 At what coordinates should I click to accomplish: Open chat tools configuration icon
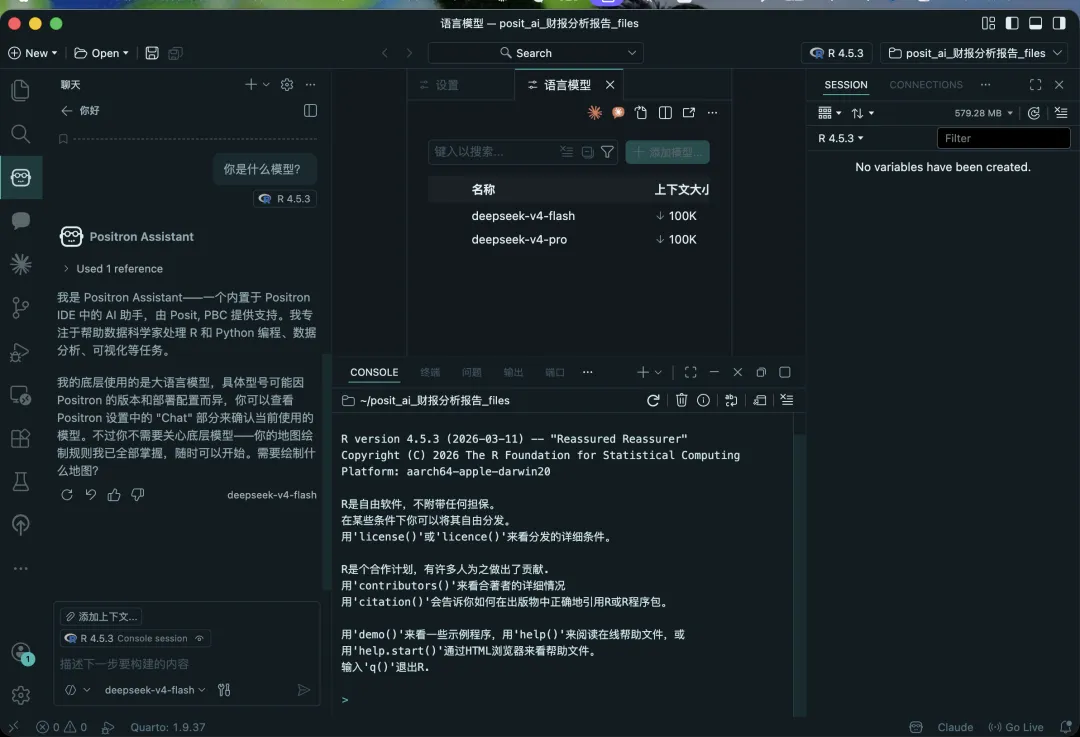click(x=224, y=689)
